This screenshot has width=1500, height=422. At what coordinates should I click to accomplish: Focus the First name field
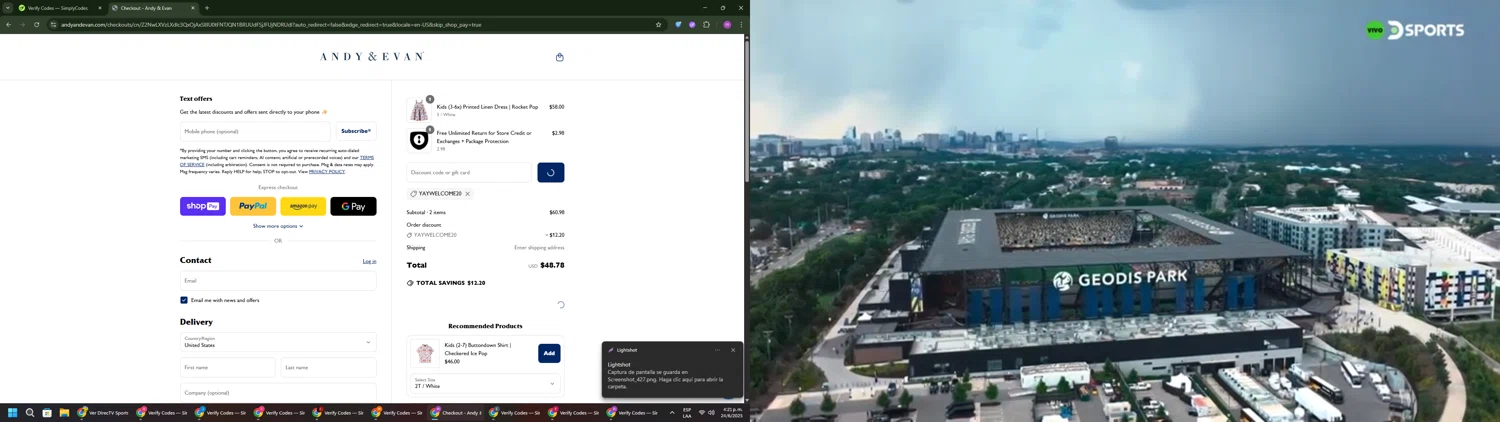[x=227, y=367]
